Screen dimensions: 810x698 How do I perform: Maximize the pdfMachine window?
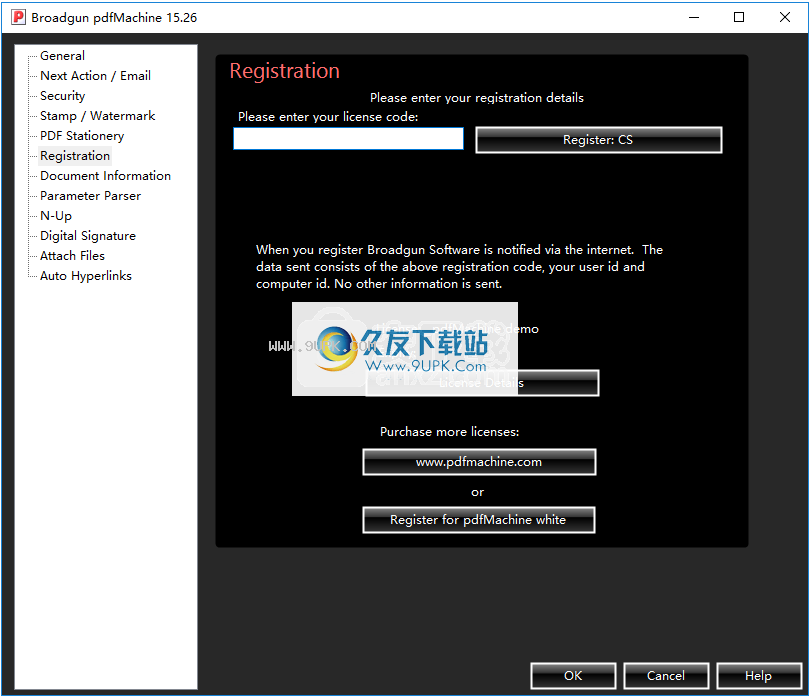click(739, 18)
